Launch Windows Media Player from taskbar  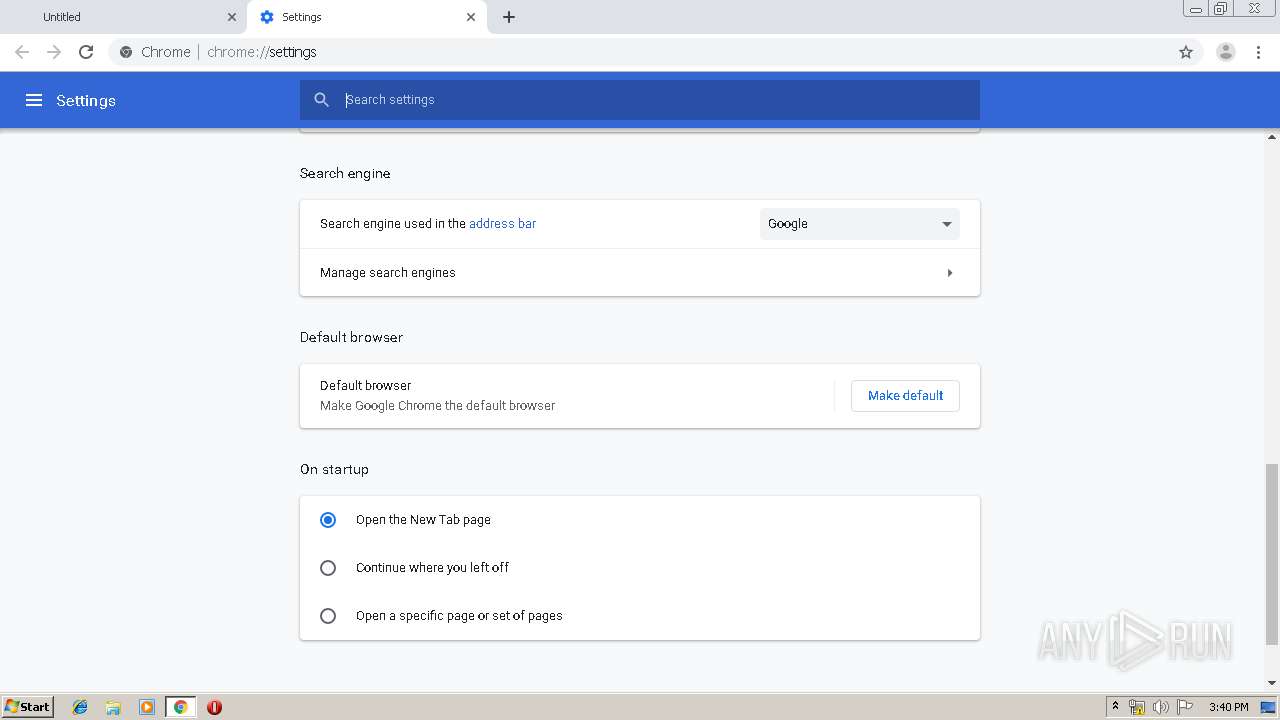coord(147,707)
